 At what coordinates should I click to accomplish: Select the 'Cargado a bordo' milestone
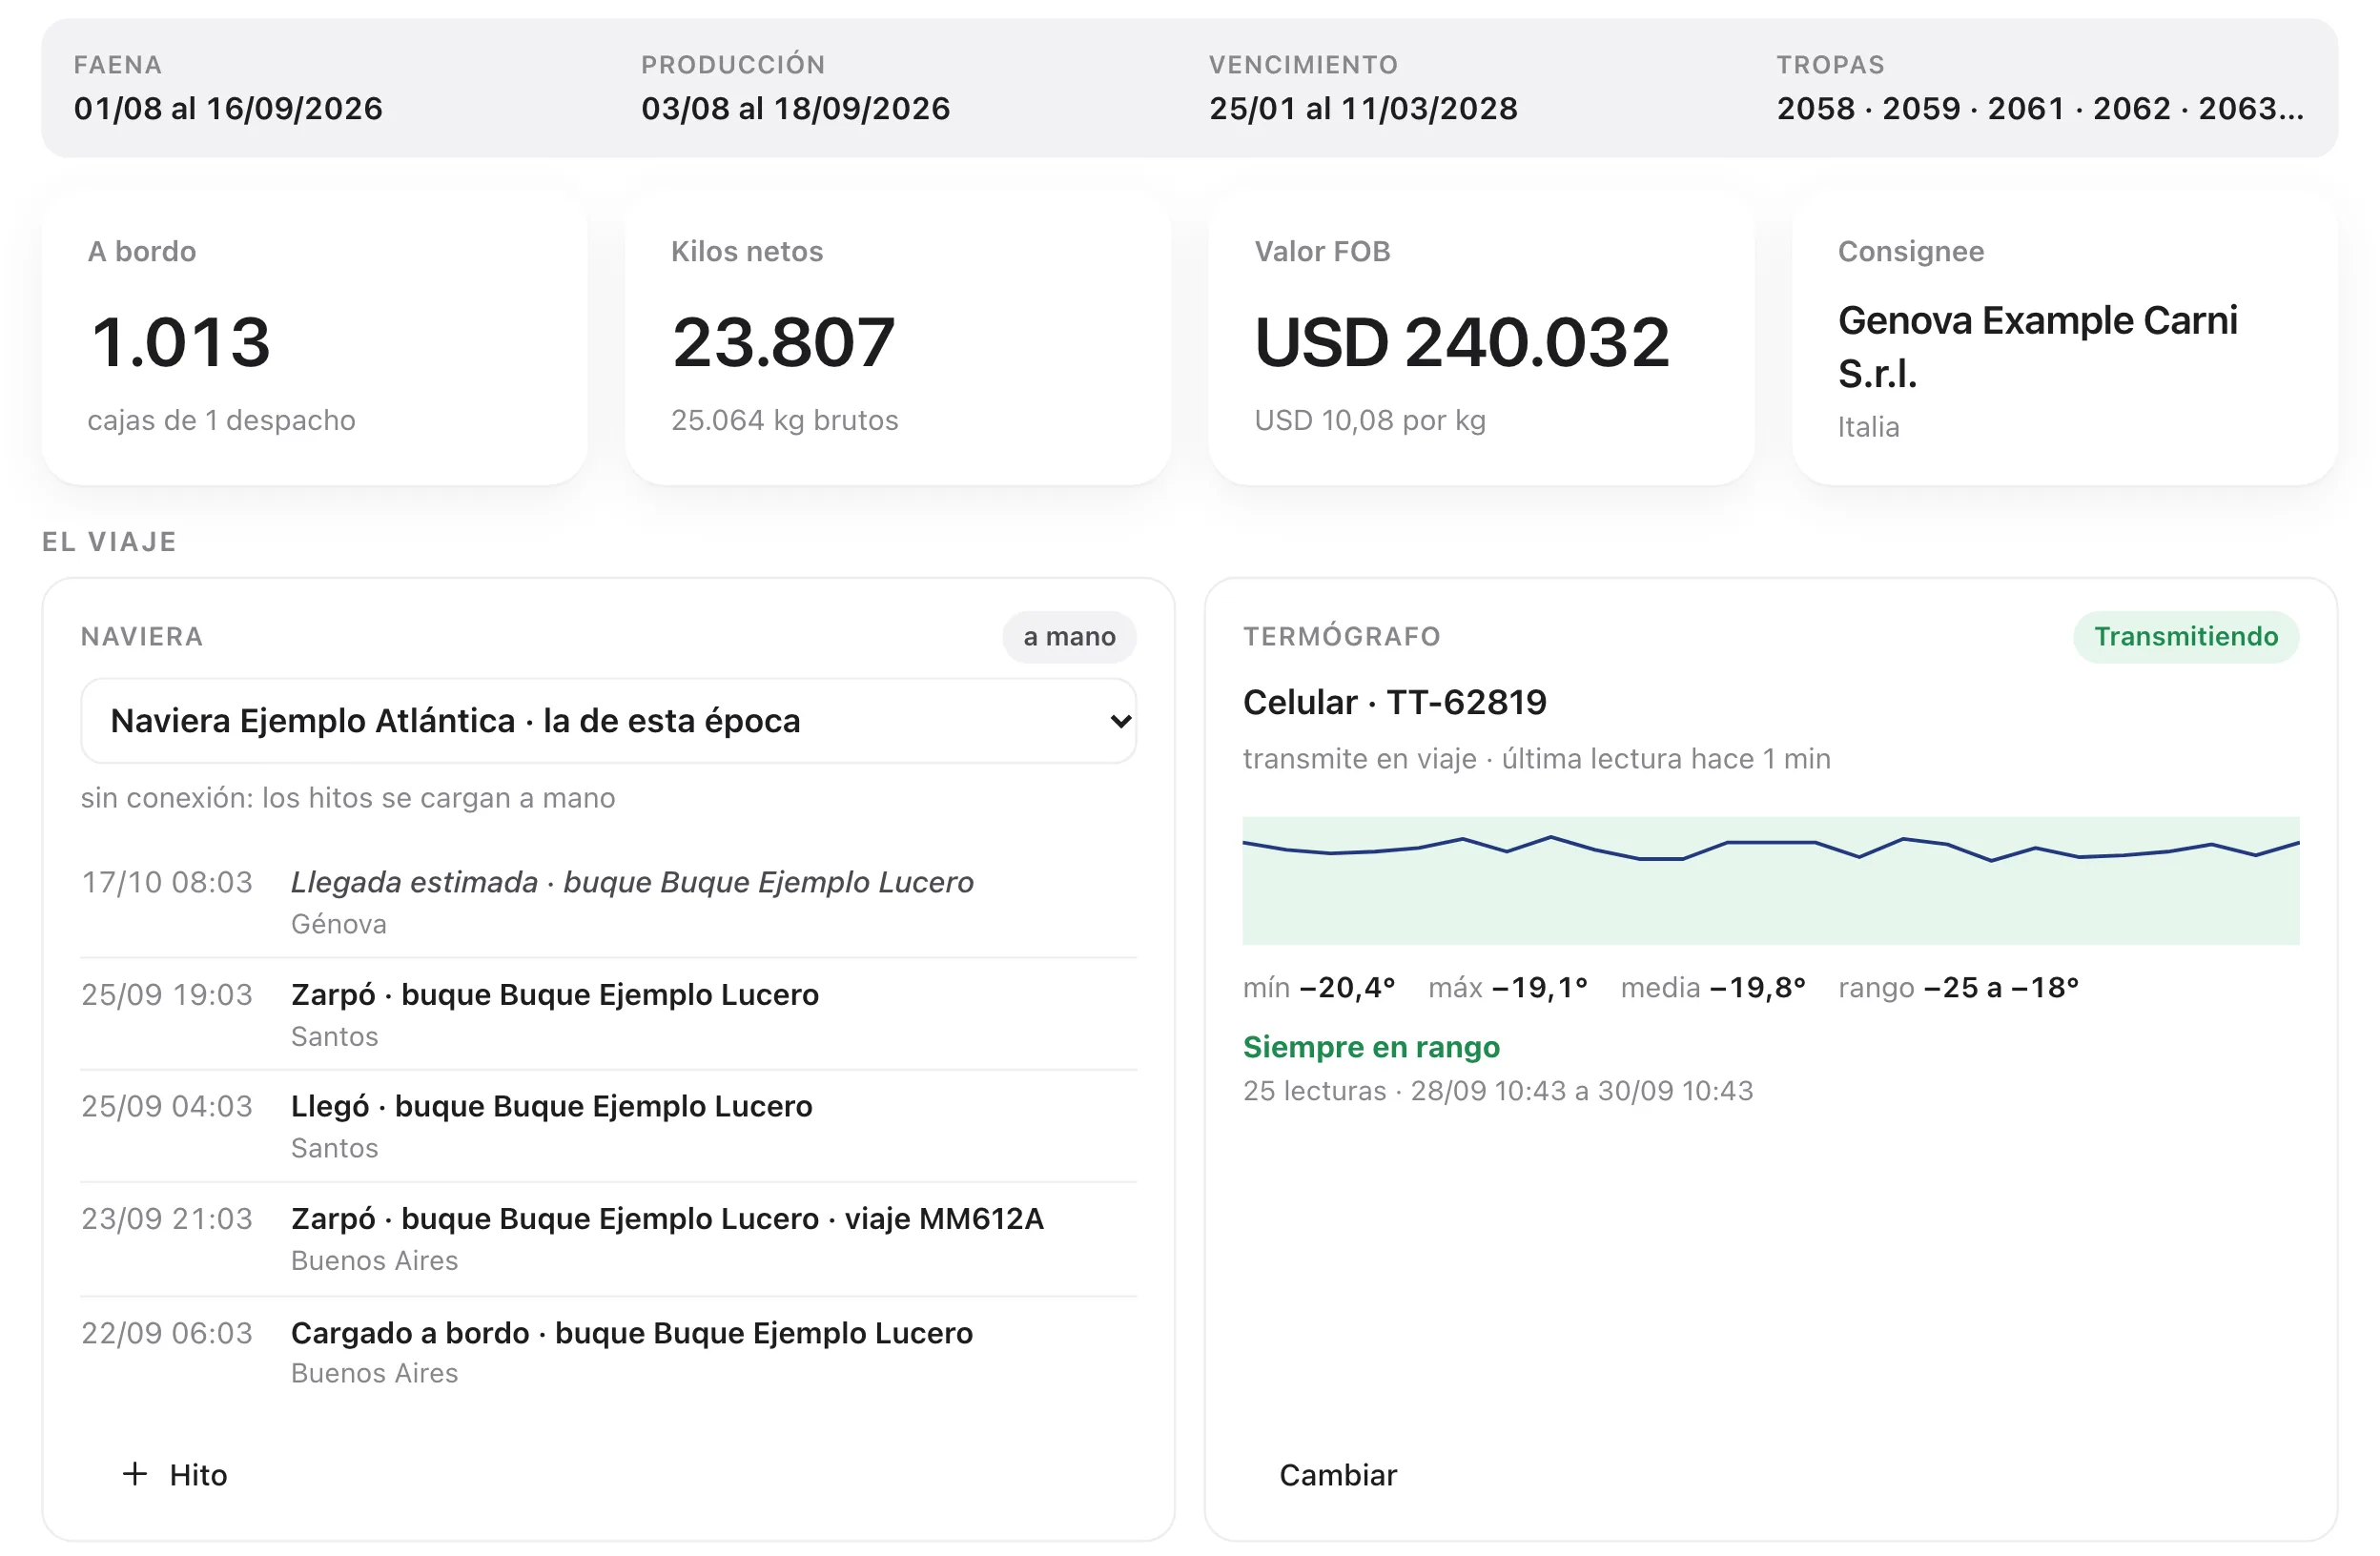(608, 1352)
